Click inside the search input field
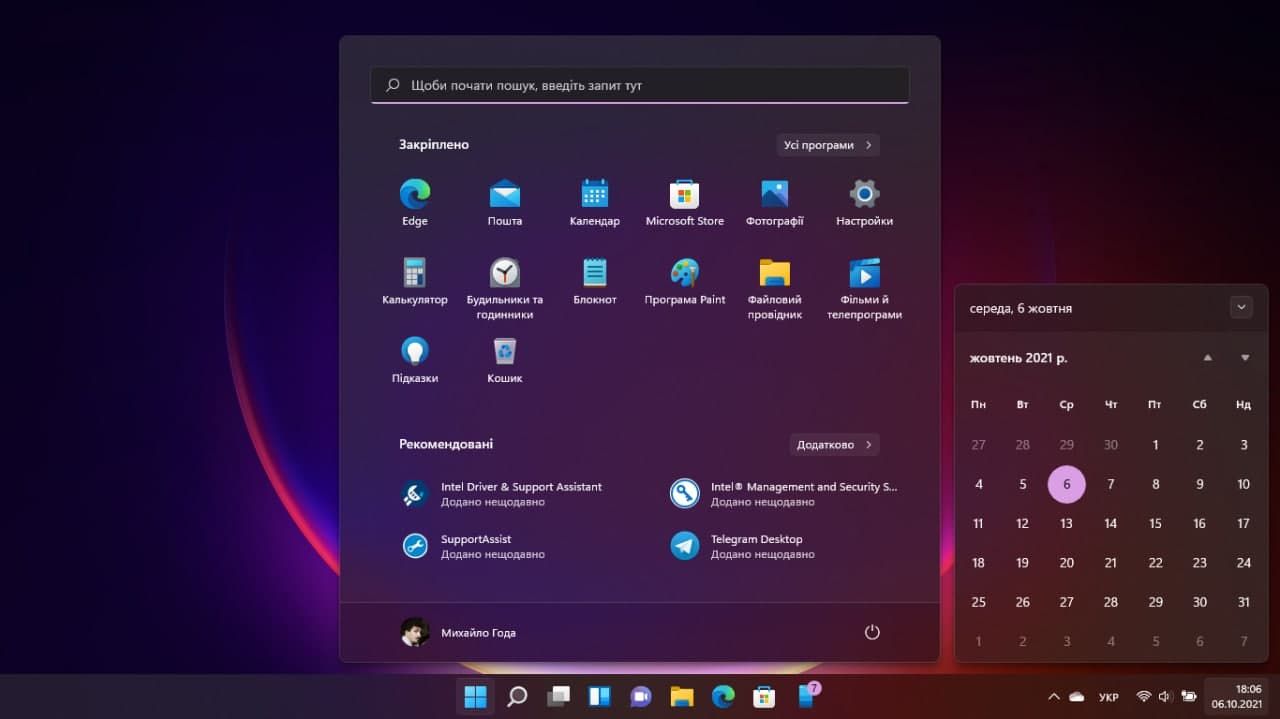1280x719 pixels. coord(640,85)
